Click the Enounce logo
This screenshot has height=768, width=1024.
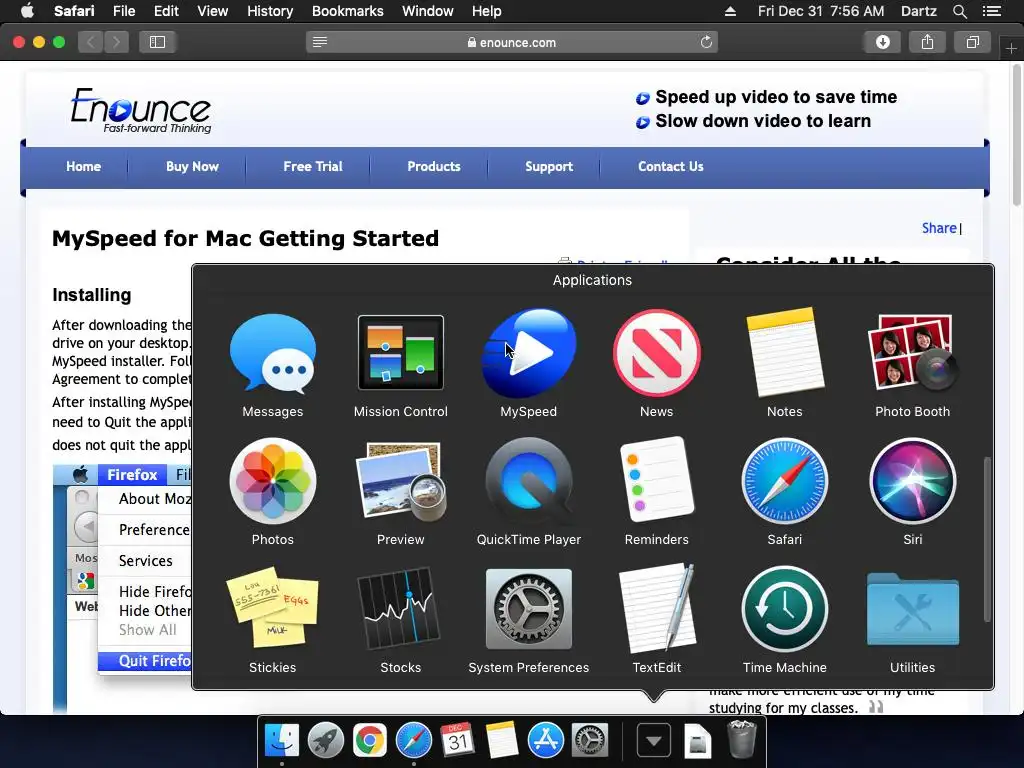pyautogui.click(x=140, y=110)
